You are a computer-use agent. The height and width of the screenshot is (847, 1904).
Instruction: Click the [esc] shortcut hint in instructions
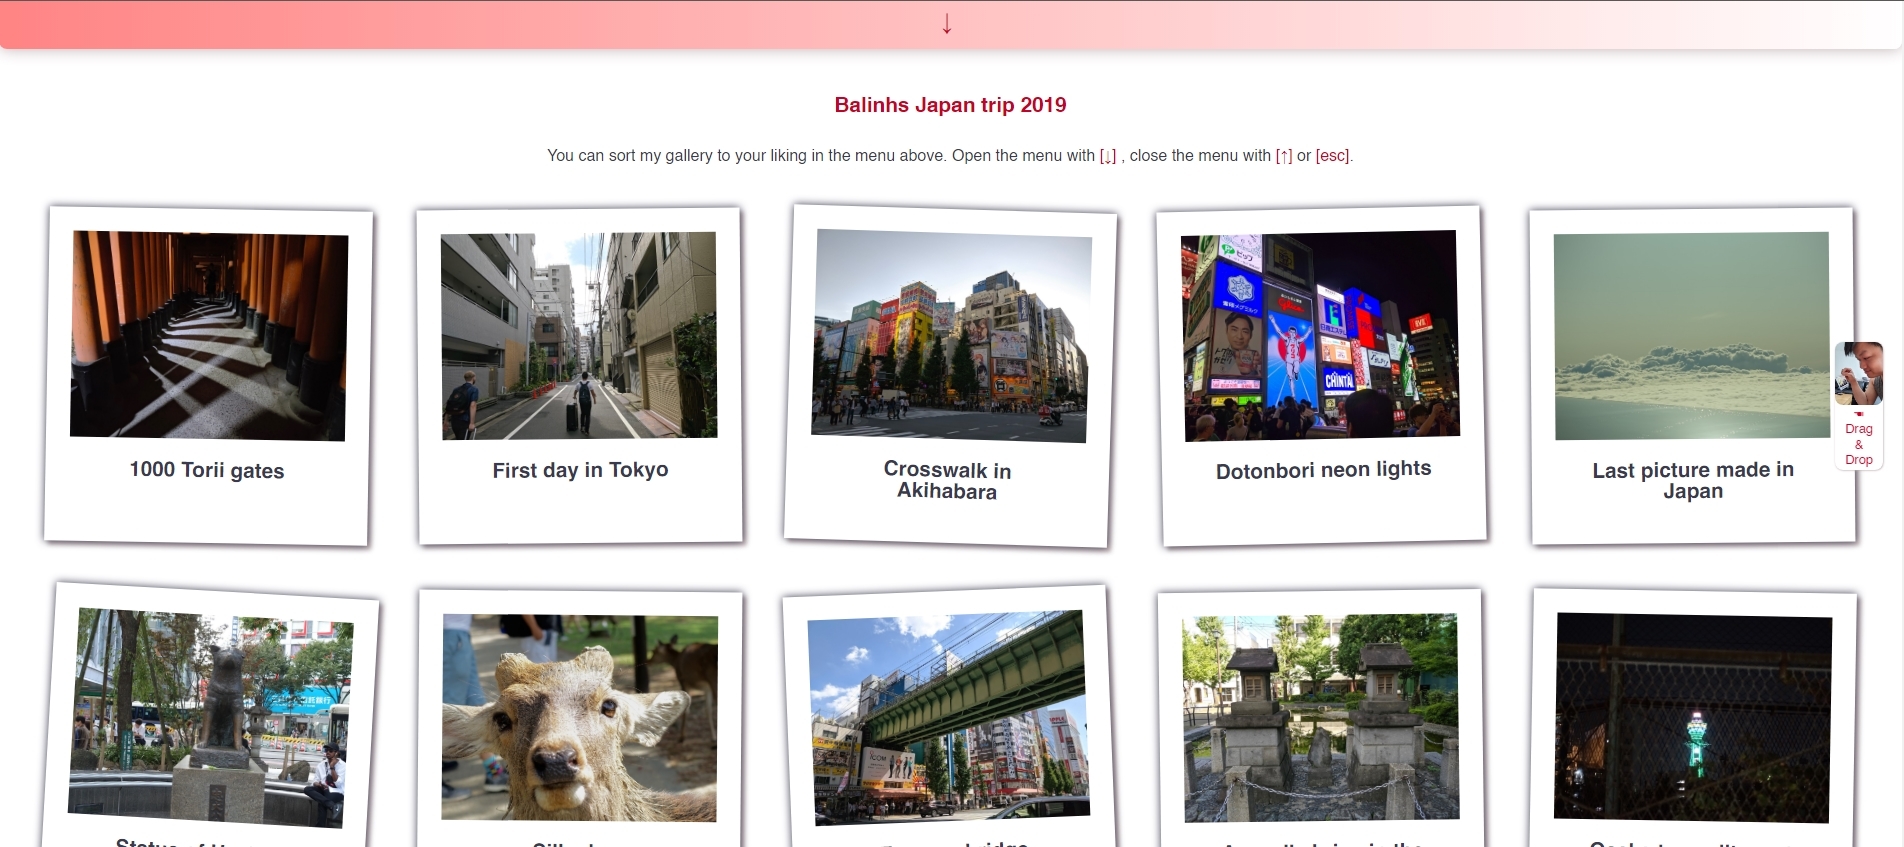tap(1332, 156)
